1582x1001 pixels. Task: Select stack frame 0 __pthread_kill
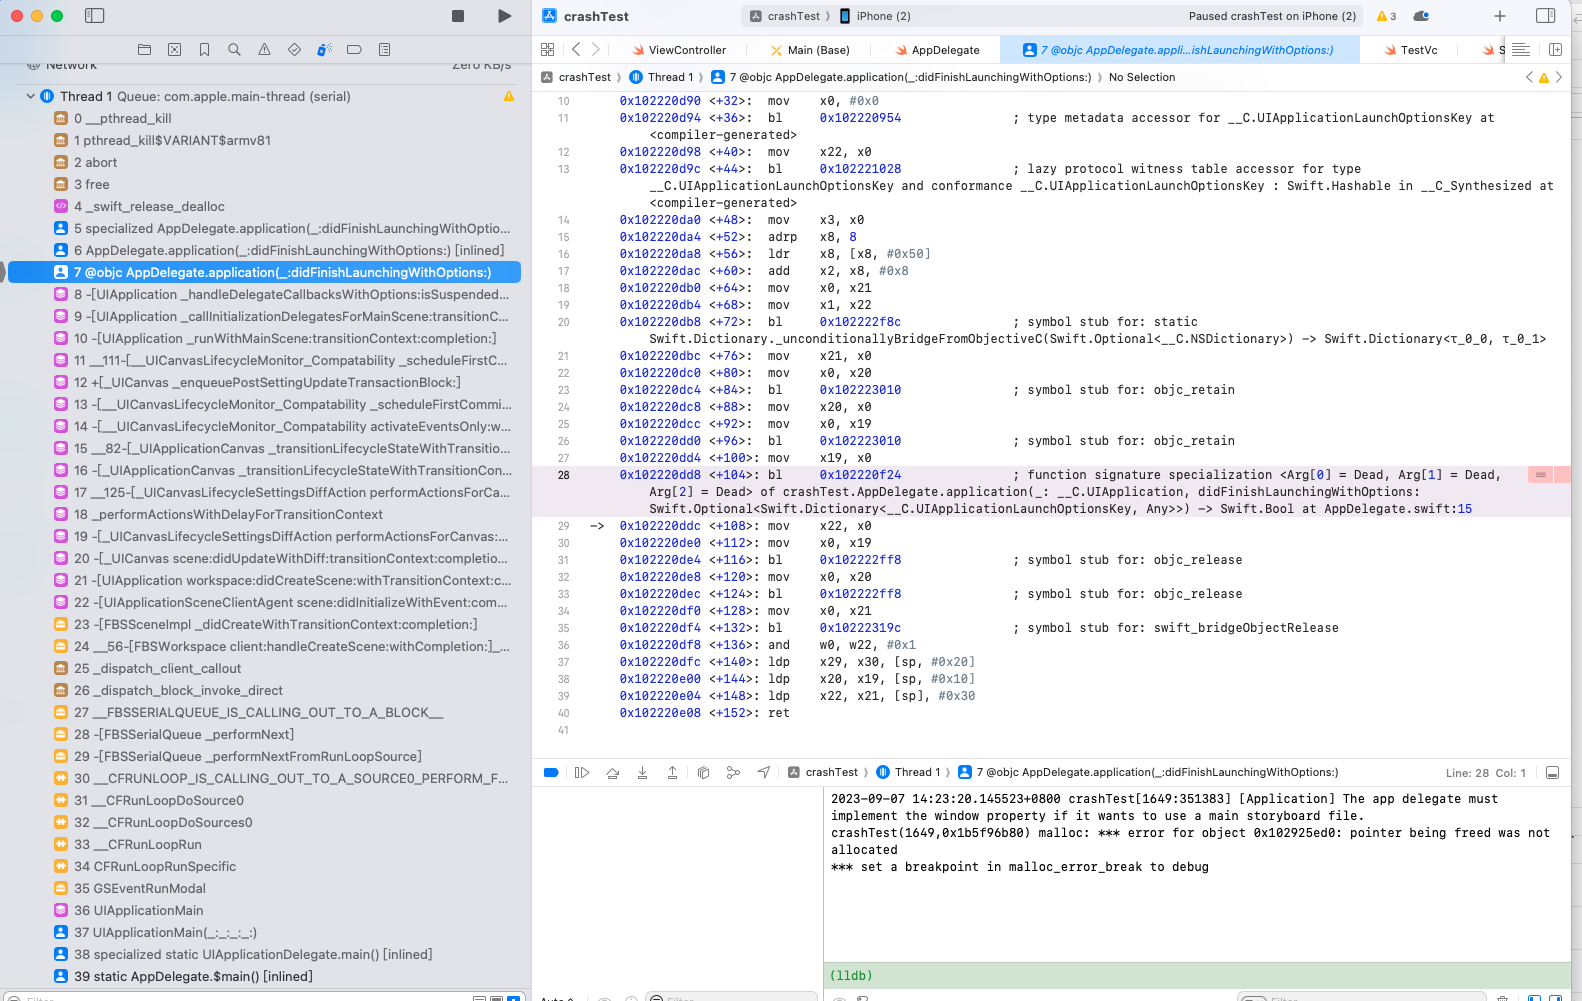pyautogui.click(x=123, y=118)
